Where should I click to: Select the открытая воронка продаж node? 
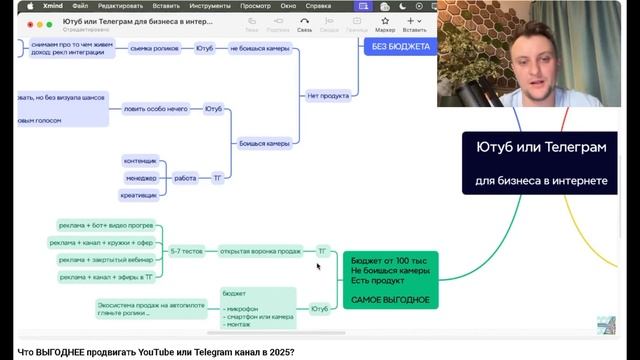(x=260, y=251)
